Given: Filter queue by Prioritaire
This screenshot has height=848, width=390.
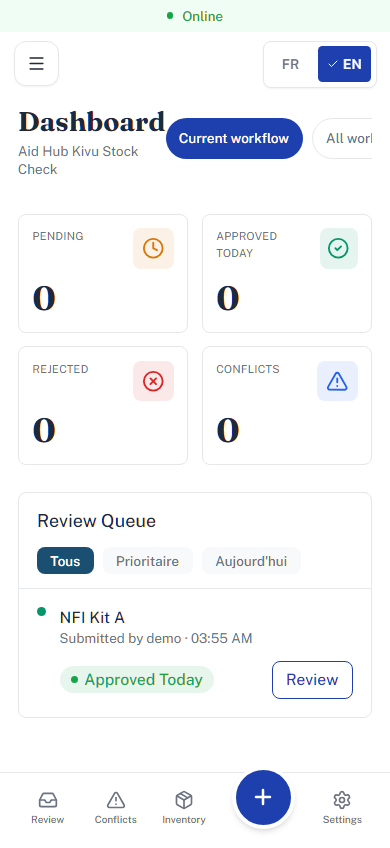Looking at the screenshot, I should (x=148, y=561).
